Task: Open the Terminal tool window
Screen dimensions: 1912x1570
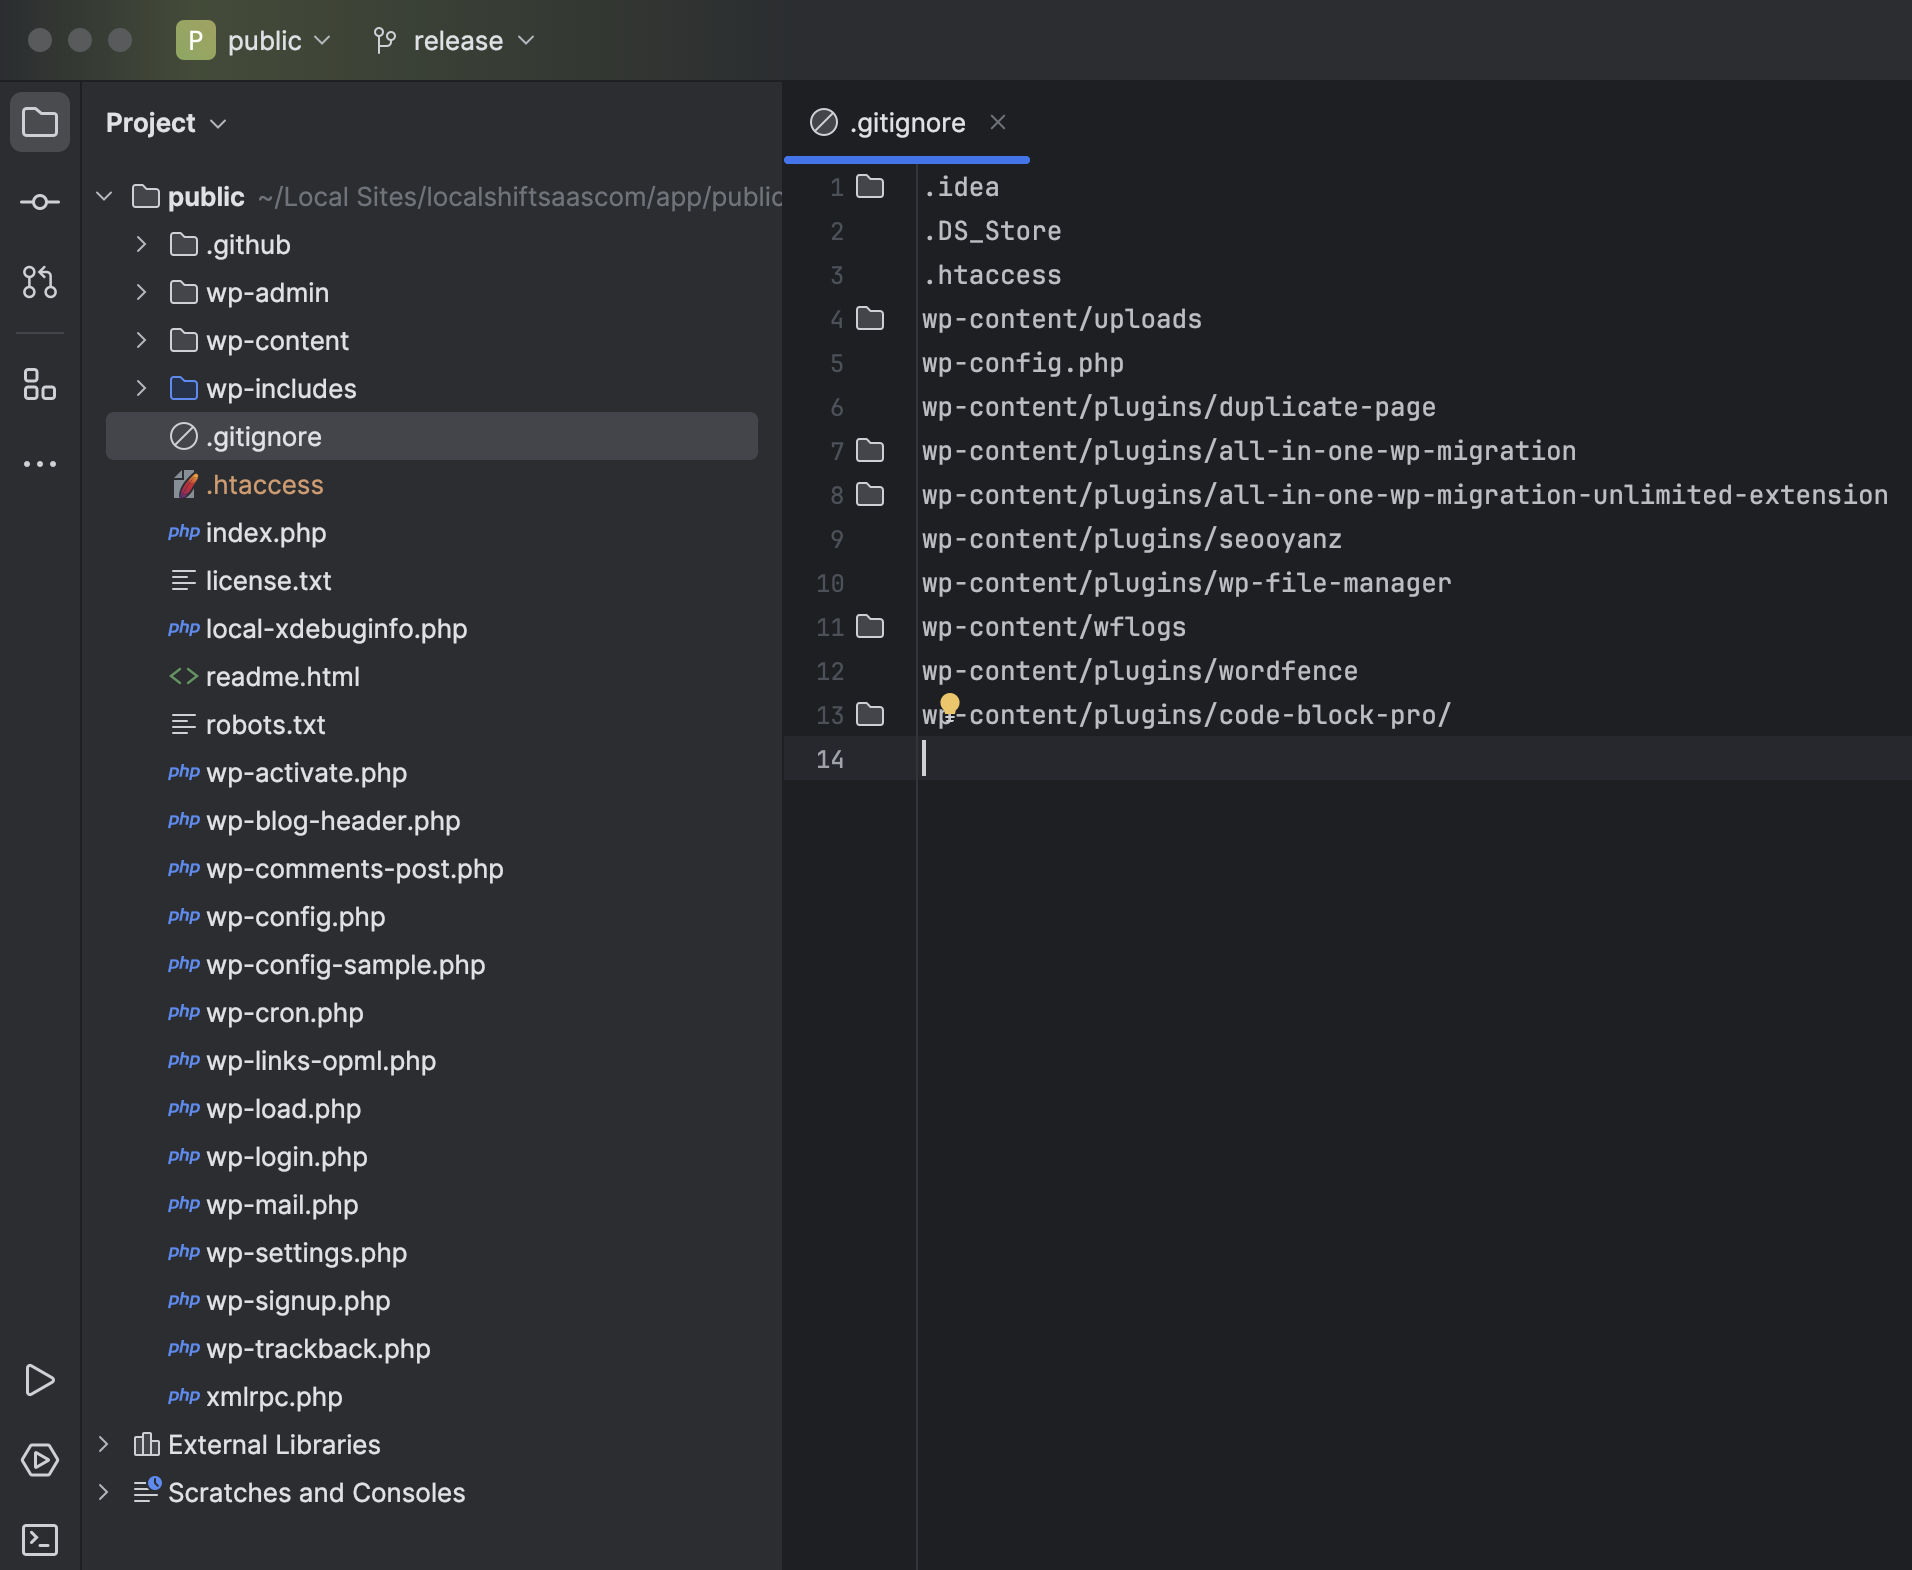Action: [x=40, y=1540]
